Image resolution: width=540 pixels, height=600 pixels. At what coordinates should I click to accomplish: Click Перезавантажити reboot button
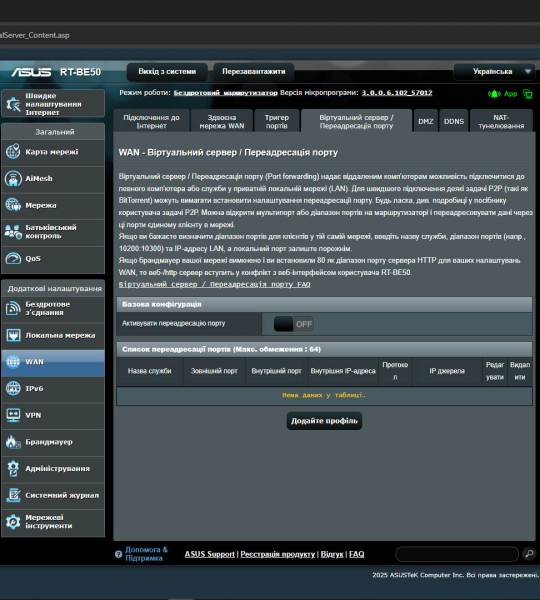point(254,72)
